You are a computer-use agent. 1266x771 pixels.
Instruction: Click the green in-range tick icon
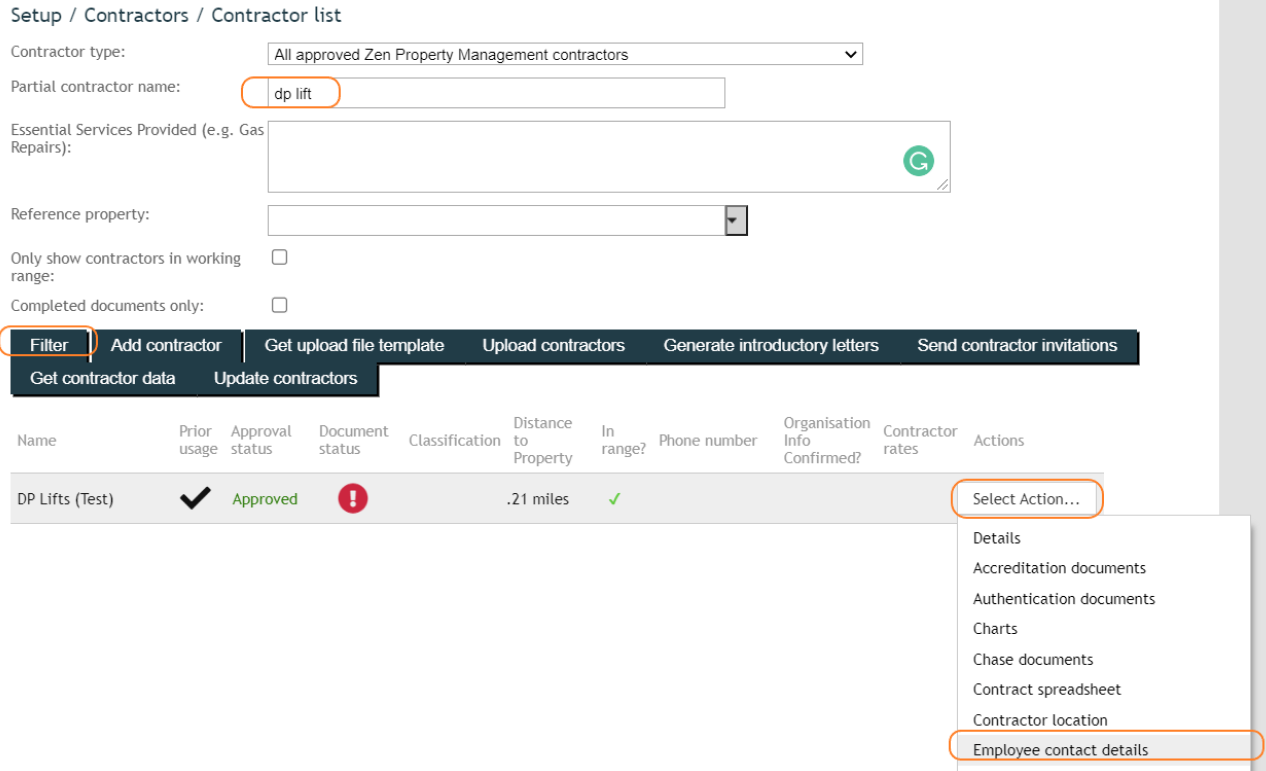(x=614, y=499)
